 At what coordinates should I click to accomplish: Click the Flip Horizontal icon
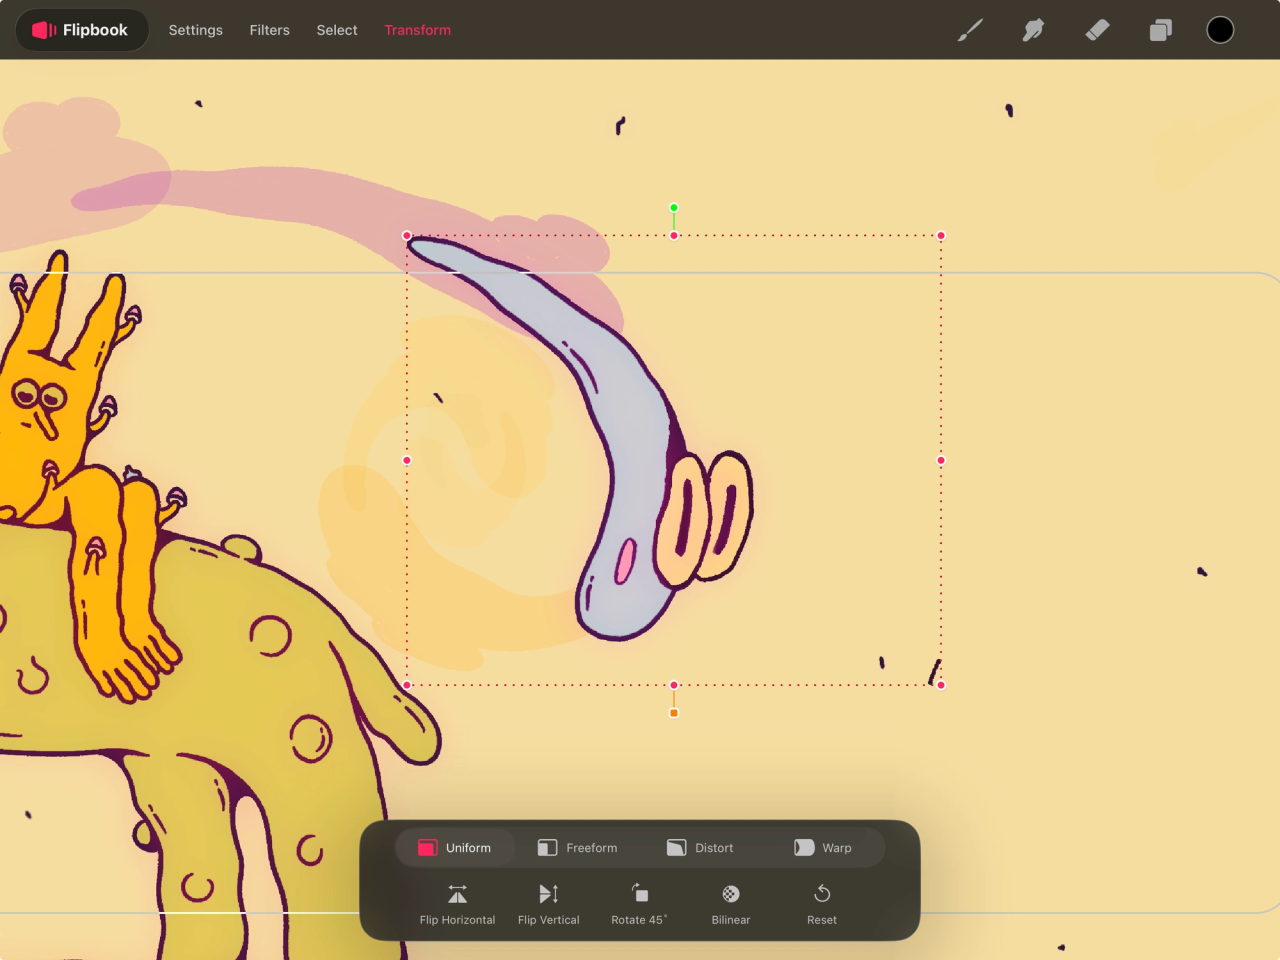pos(457,903)
